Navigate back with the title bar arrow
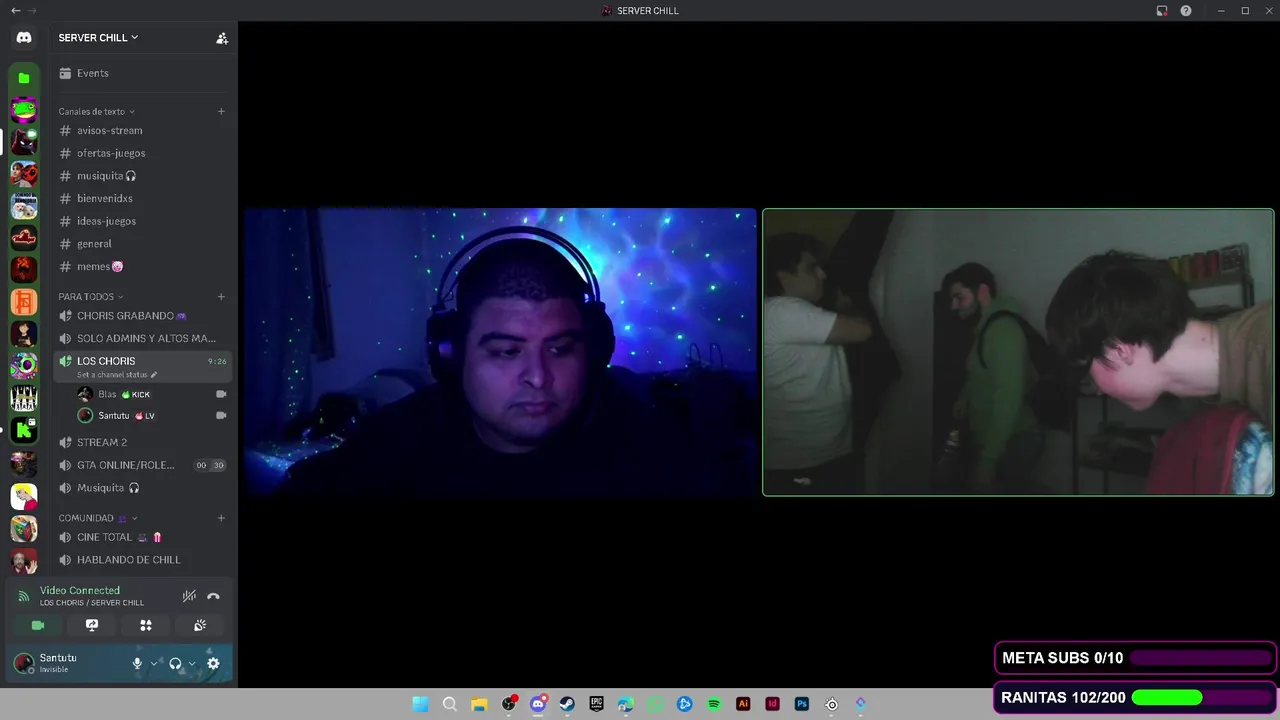Screen dimensions: 1280x720 point(15,10)
